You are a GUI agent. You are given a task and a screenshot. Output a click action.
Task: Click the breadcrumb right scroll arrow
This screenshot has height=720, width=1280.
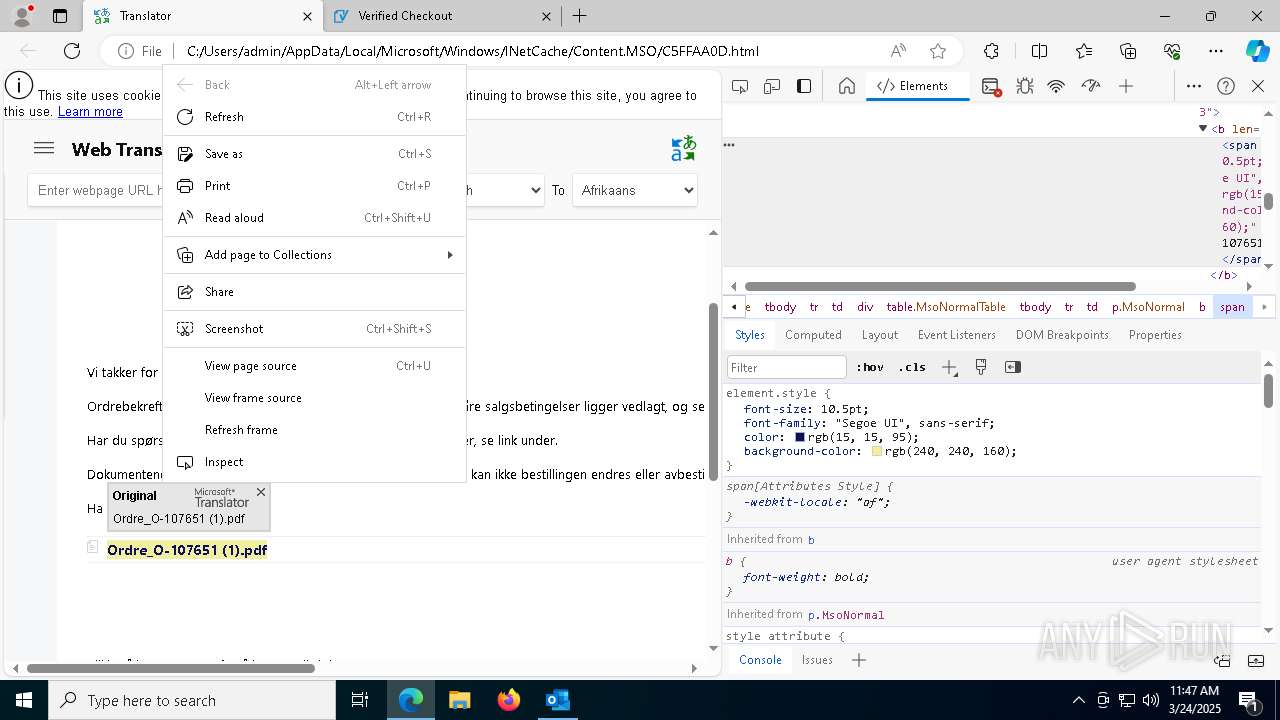1264,307
